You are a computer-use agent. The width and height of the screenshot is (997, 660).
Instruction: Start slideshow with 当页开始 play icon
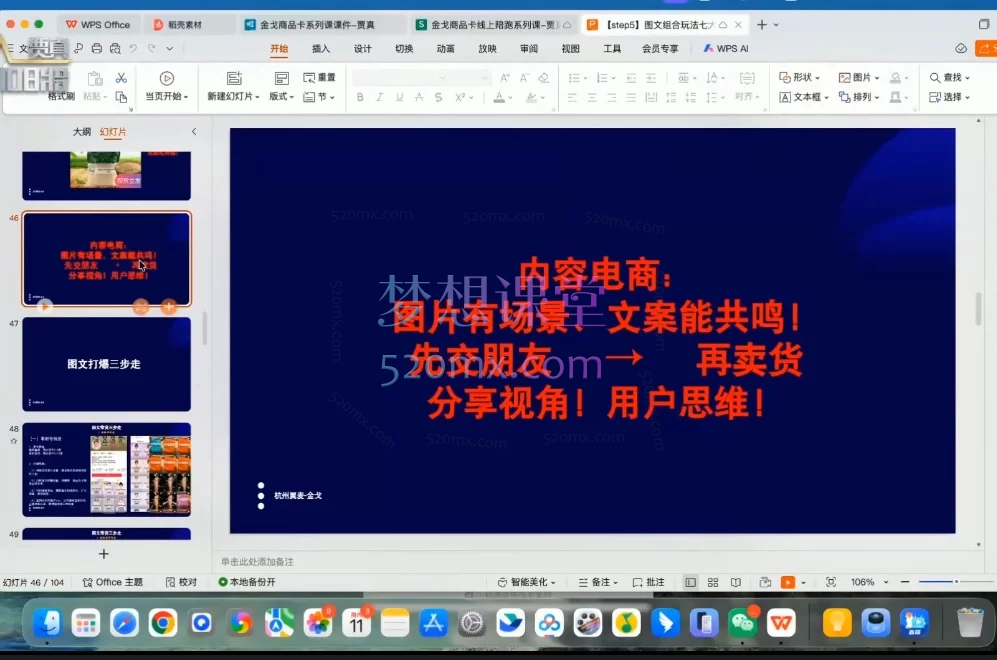(x=167, y=78)
